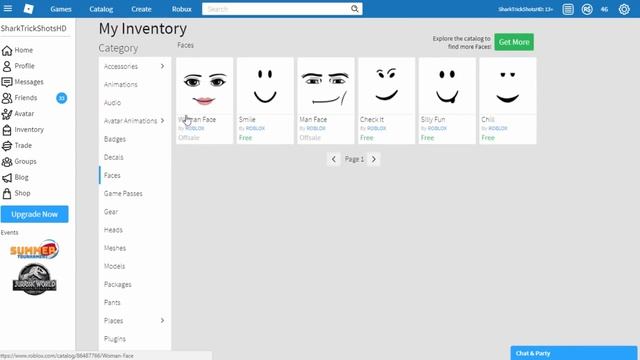Expand the Places category arrow
Image resolution: width=640 pixels, height=360 pixels.
click(162, 320)
